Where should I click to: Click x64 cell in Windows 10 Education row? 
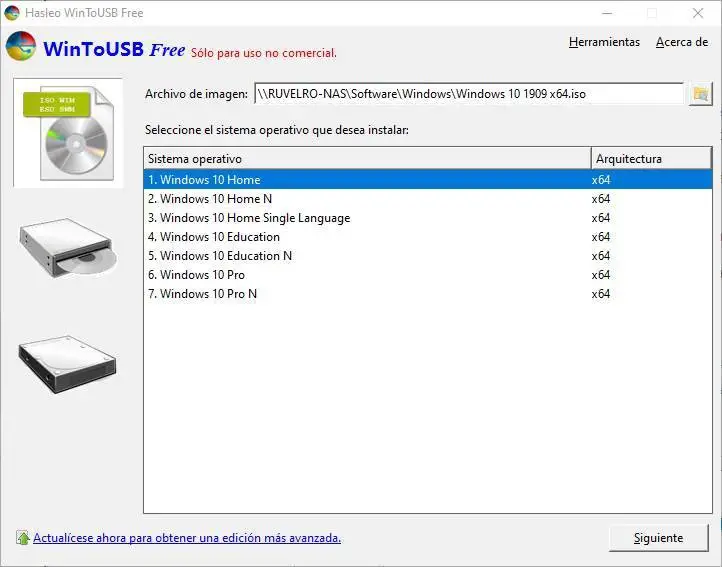[x=601, y=237]
